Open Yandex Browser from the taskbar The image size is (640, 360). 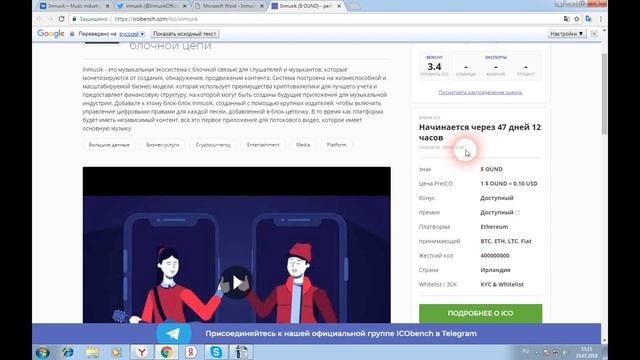[142, 352]
